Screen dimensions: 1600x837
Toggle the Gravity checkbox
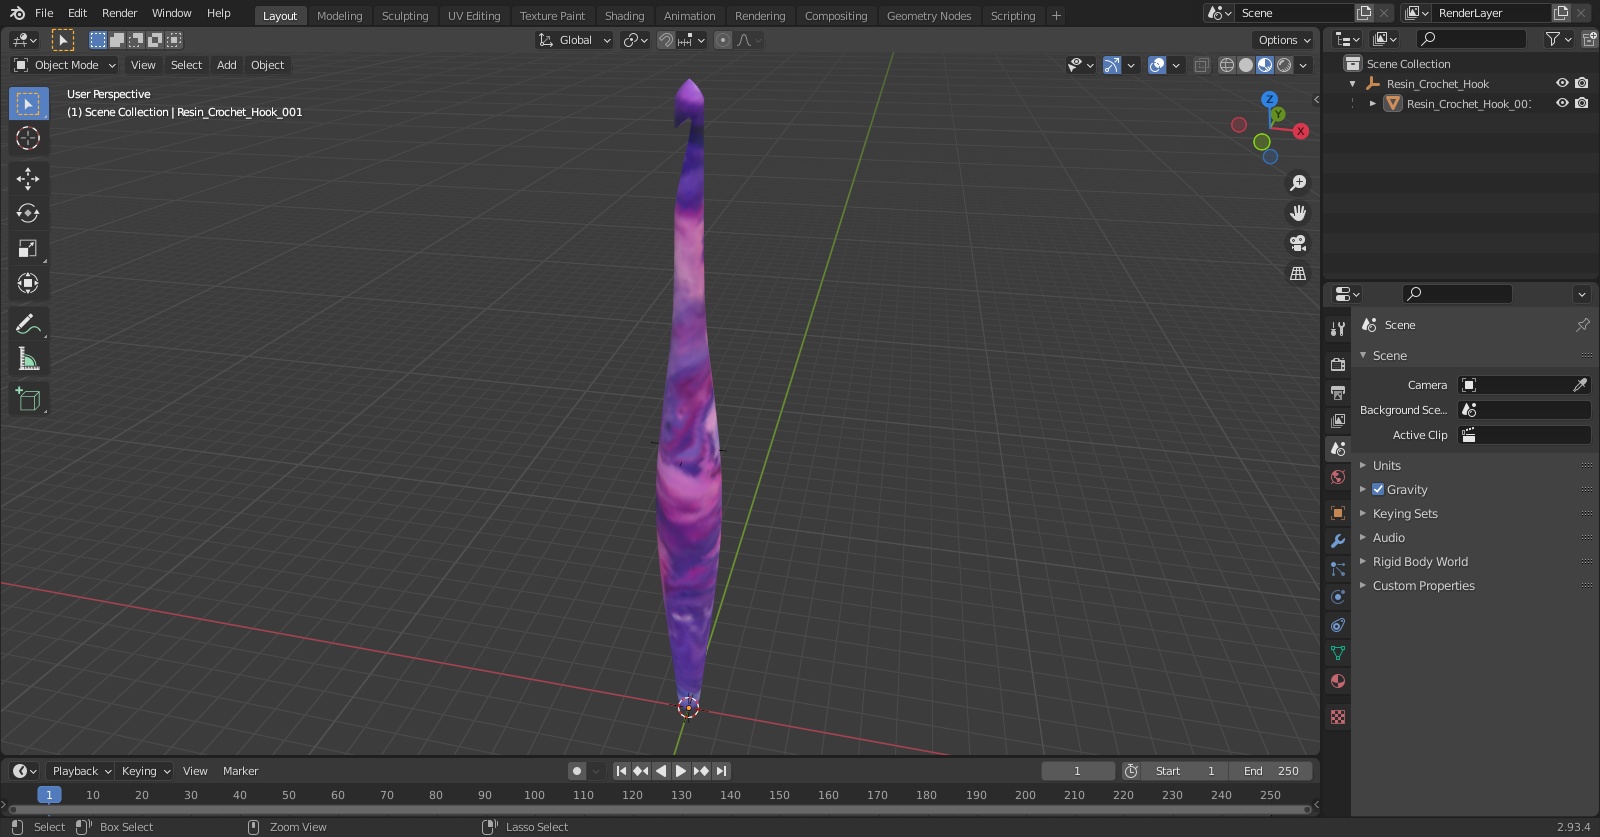coord(1378,489)
